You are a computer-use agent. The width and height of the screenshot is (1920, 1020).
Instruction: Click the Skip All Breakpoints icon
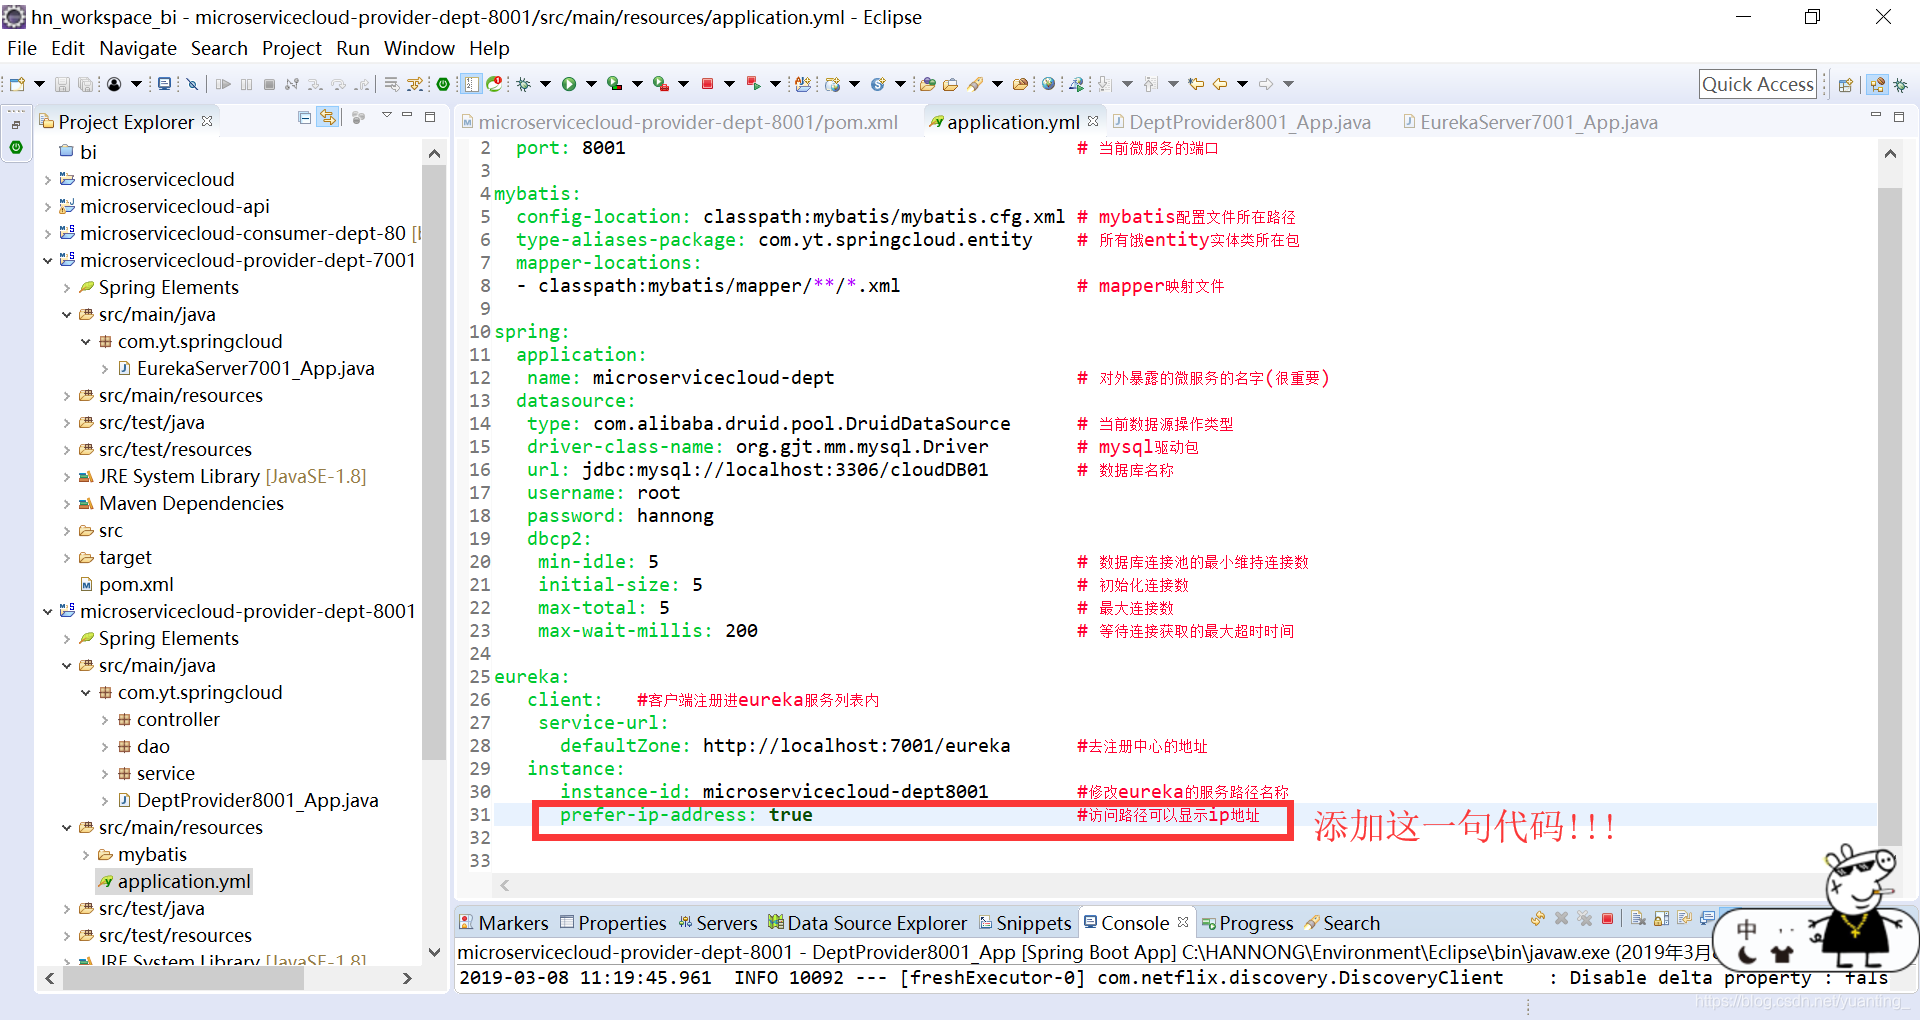coord(192,84)
